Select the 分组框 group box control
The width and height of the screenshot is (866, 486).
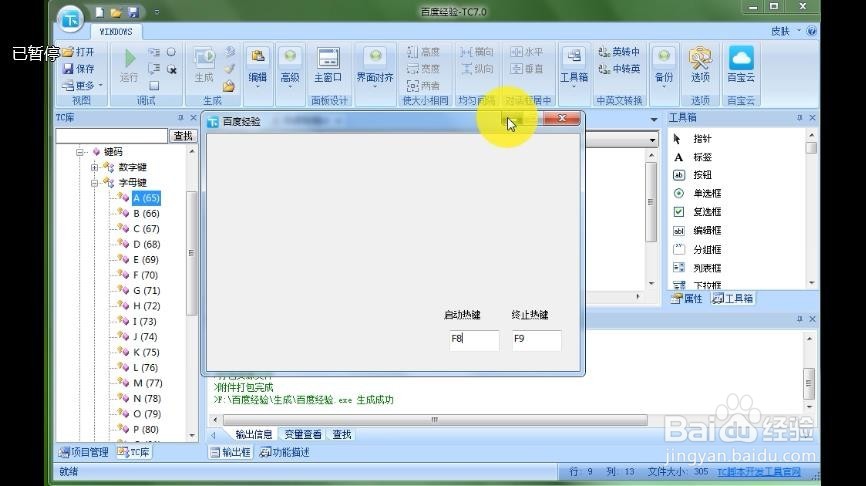697,250
